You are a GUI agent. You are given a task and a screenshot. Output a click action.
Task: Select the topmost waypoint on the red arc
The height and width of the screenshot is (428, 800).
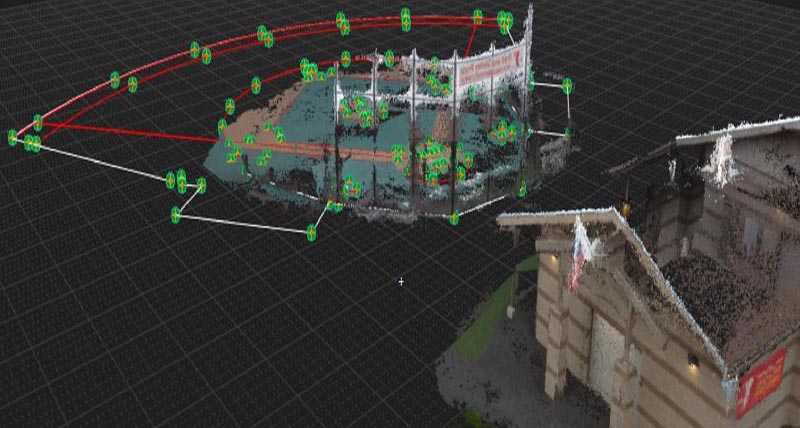(406, 17)
